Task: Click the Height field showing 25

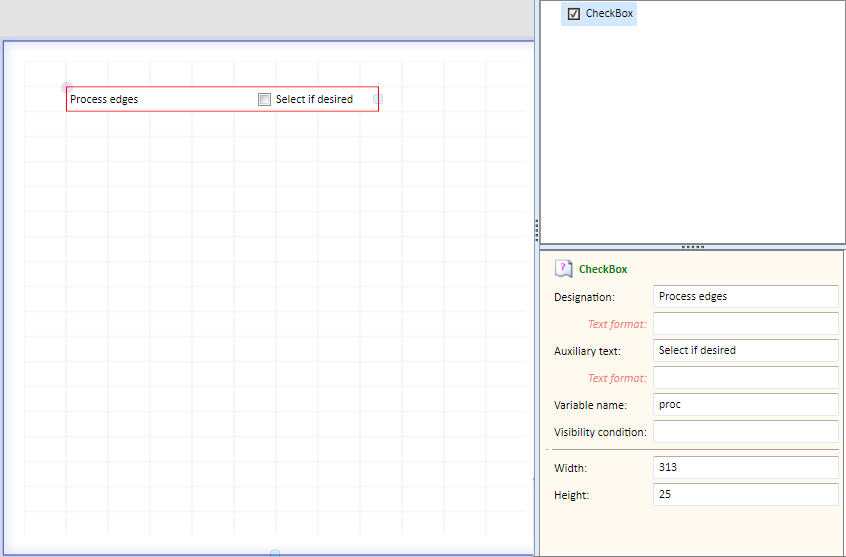Action: [x=746, y=494]
